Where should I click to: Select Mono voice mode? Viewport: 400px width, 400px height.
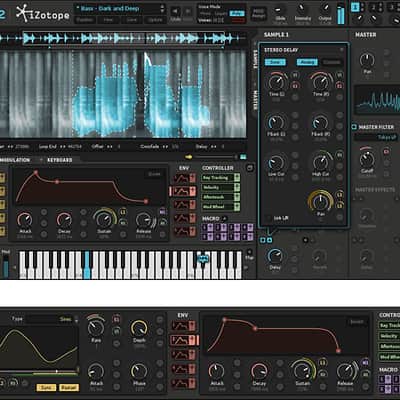click(205, 14)
